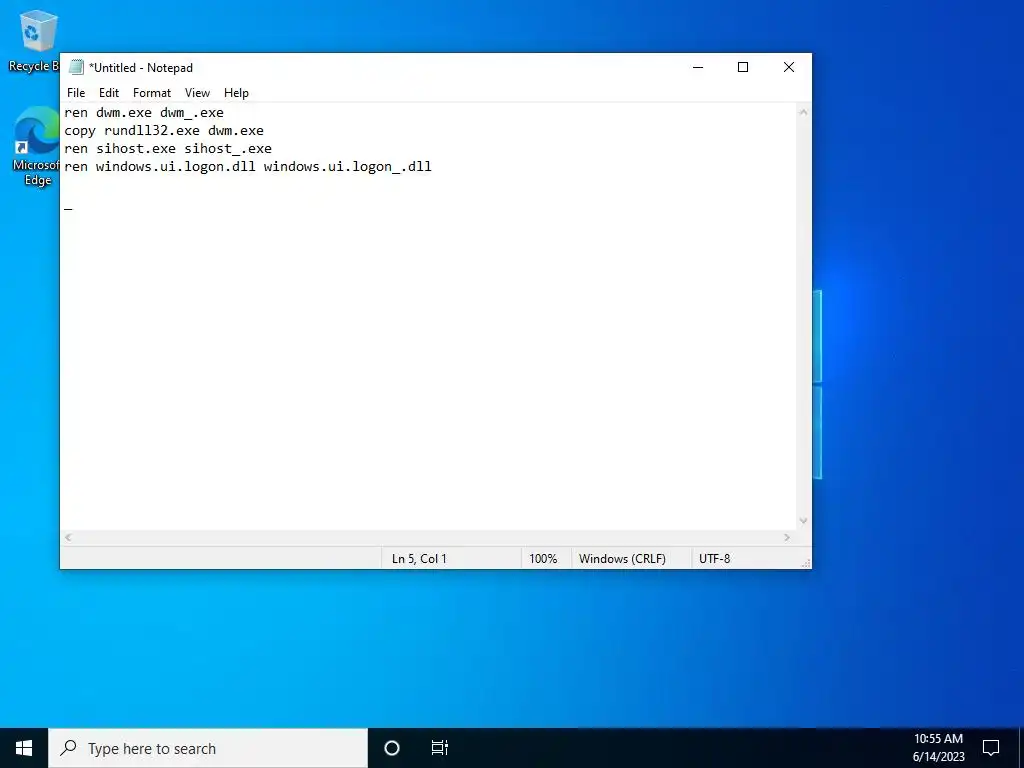This screenshot has height=768, width=1024.
Task: Open the Recycle Bin desktop icon
Action: [33, 40]
